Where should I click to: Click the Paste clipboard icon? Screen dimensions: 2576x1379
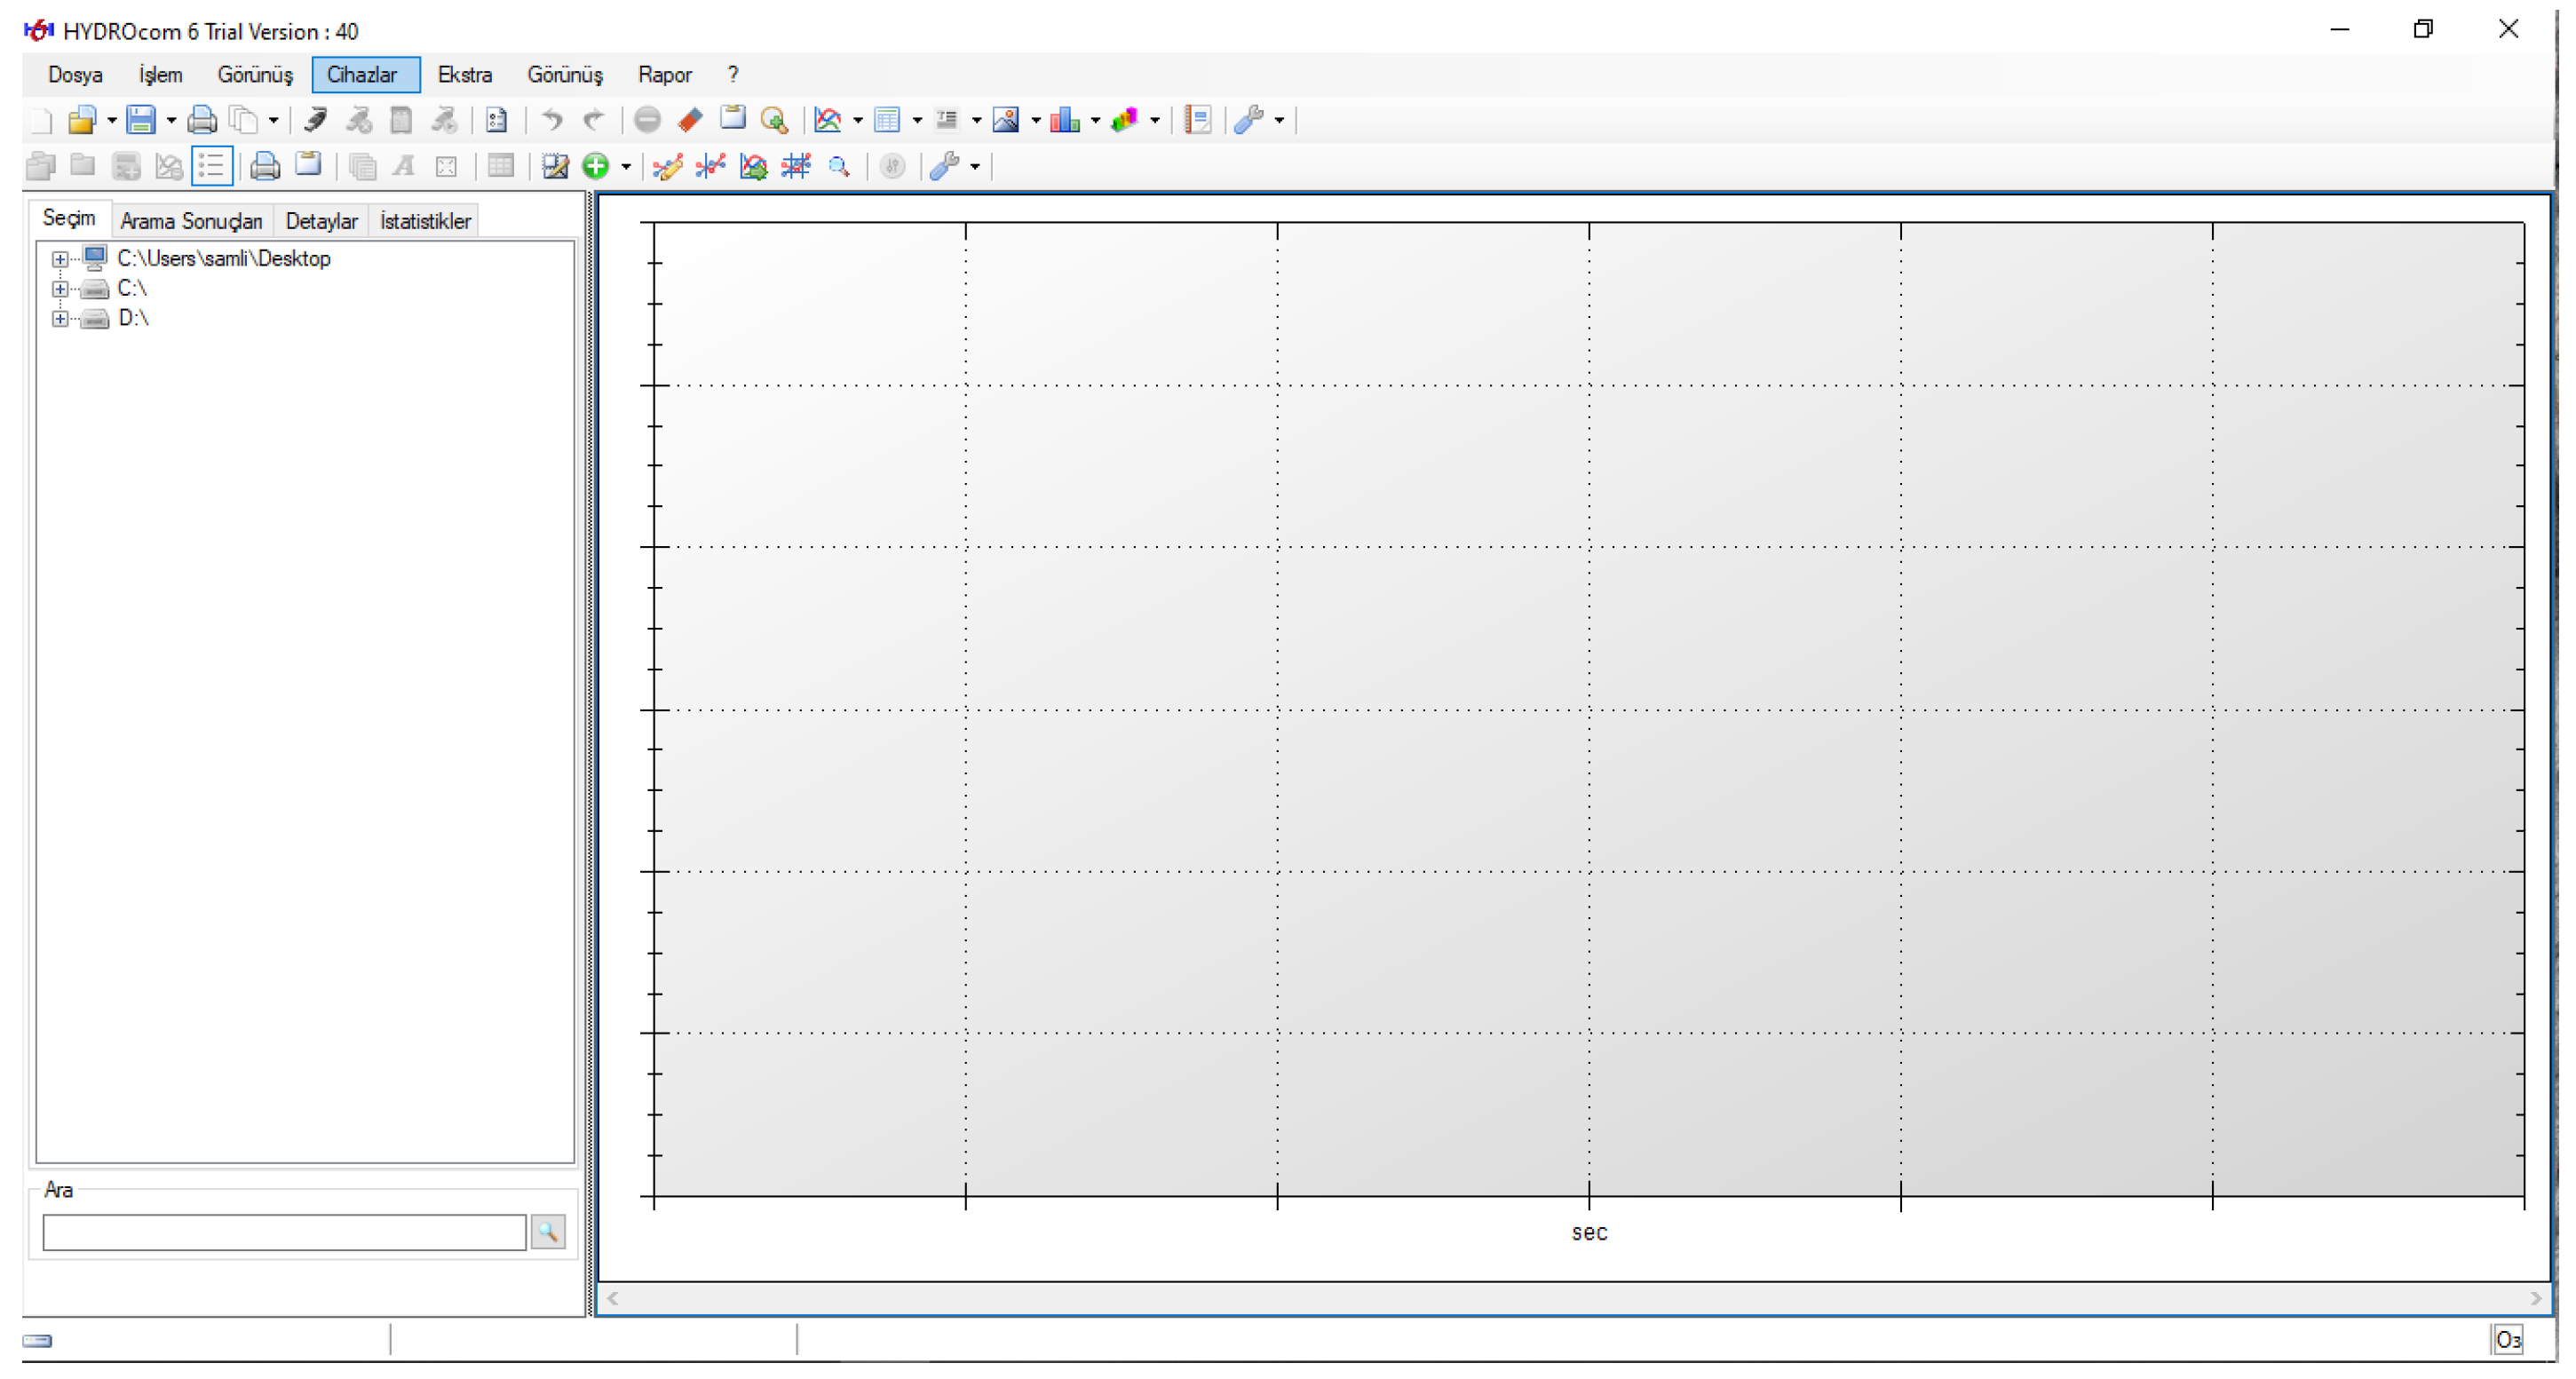point(733,120)
